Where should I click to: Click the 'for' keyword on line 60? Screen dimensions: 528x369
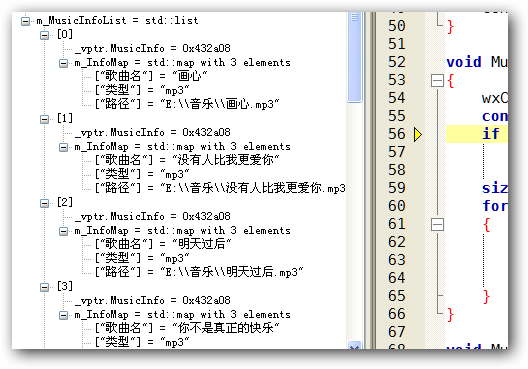[495, 206]
